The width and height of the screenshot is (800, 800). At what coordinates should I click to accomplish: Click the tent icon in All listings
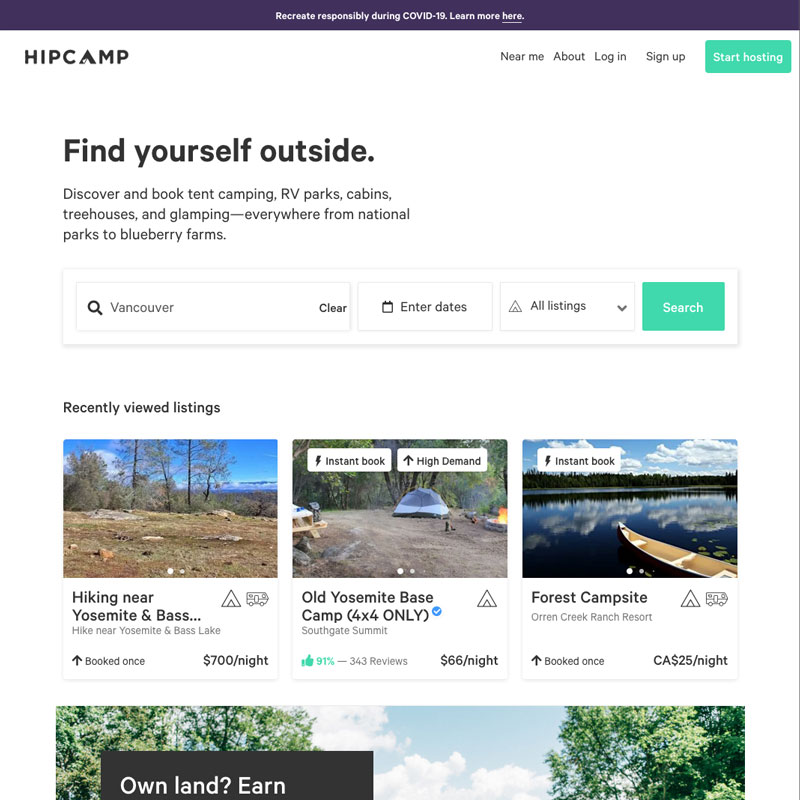(x=515, y=306)
